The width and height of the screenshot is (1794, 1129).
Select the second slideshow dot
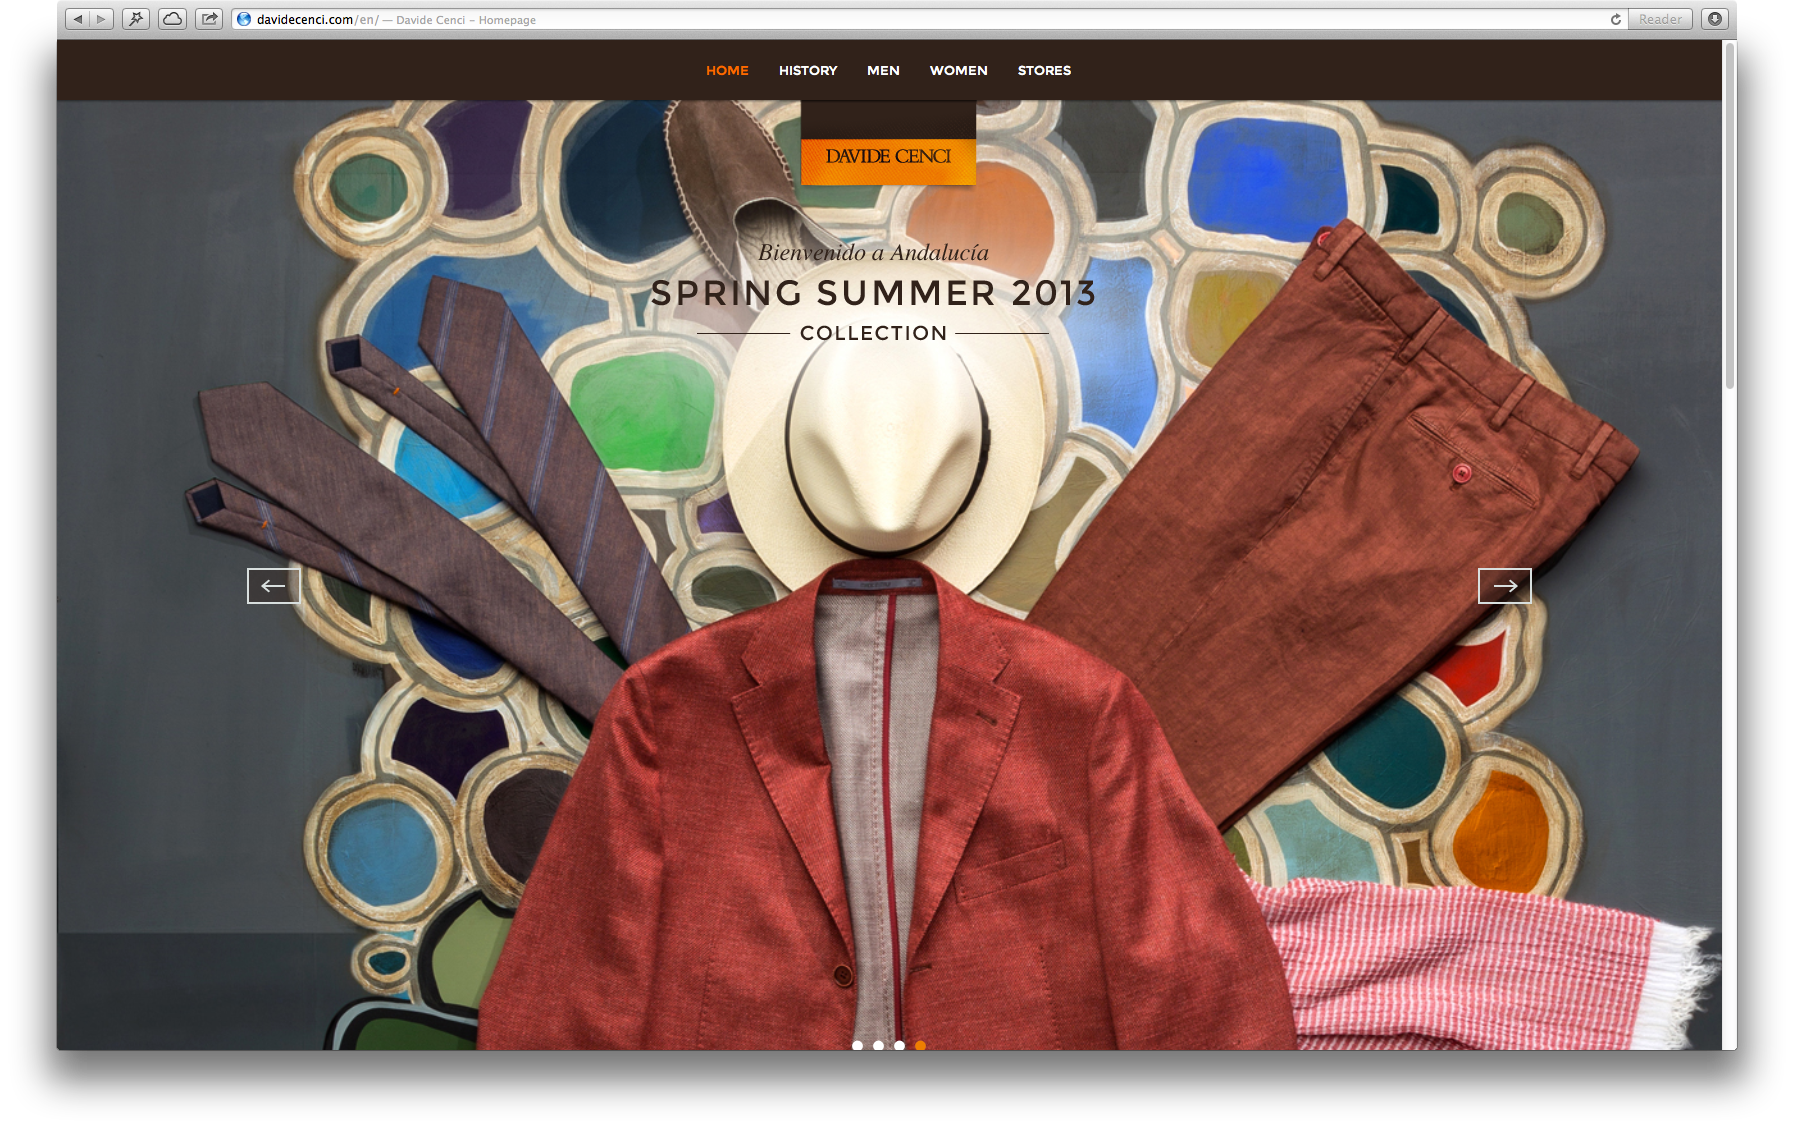pos(878,1045)
